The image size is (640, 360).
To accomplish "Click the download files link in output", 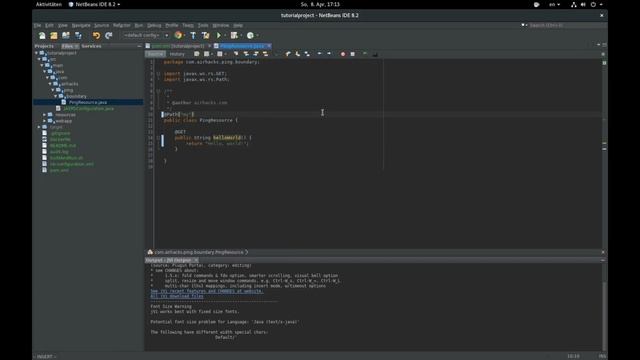I will point(177,296).
